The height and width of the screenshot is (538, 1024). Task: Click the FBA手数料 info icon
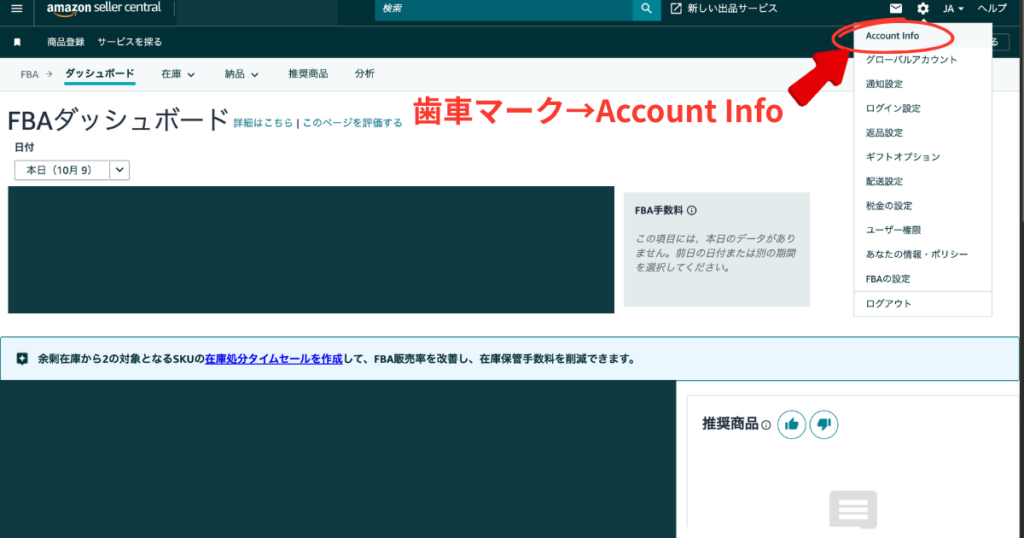[692, 211]
